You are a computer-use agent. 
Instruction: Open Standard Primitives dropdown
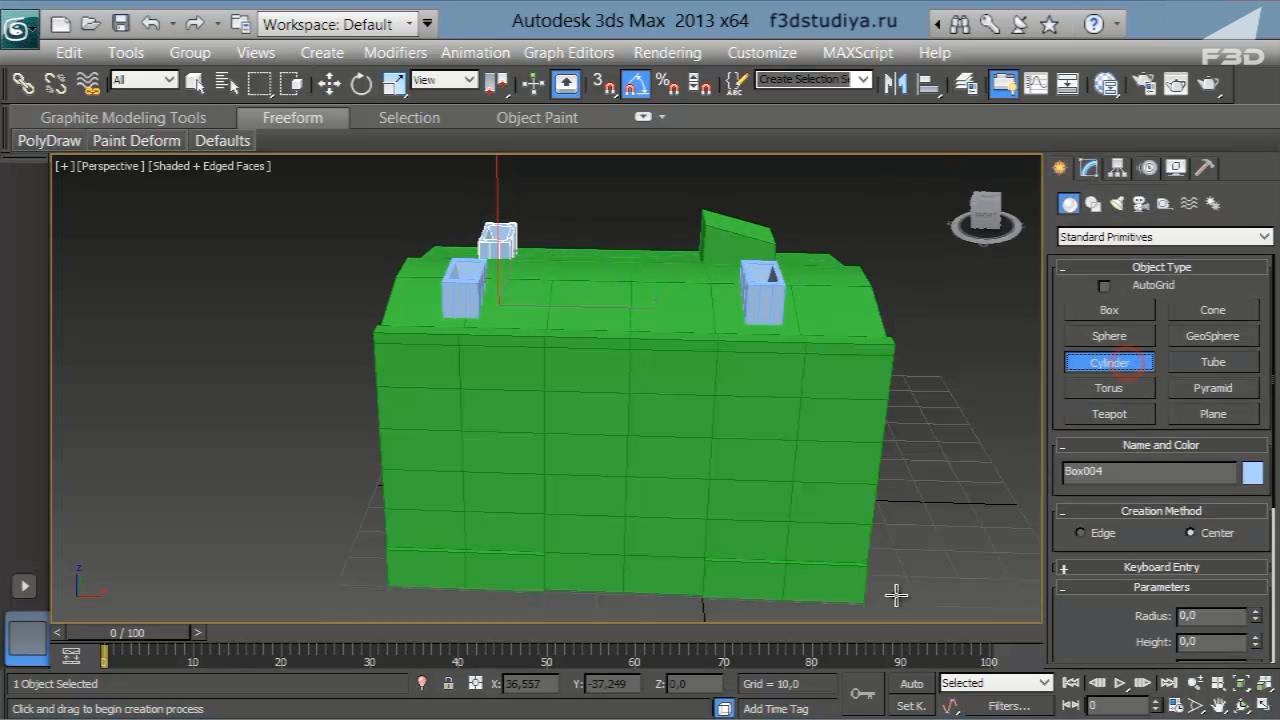point(1165,237)
